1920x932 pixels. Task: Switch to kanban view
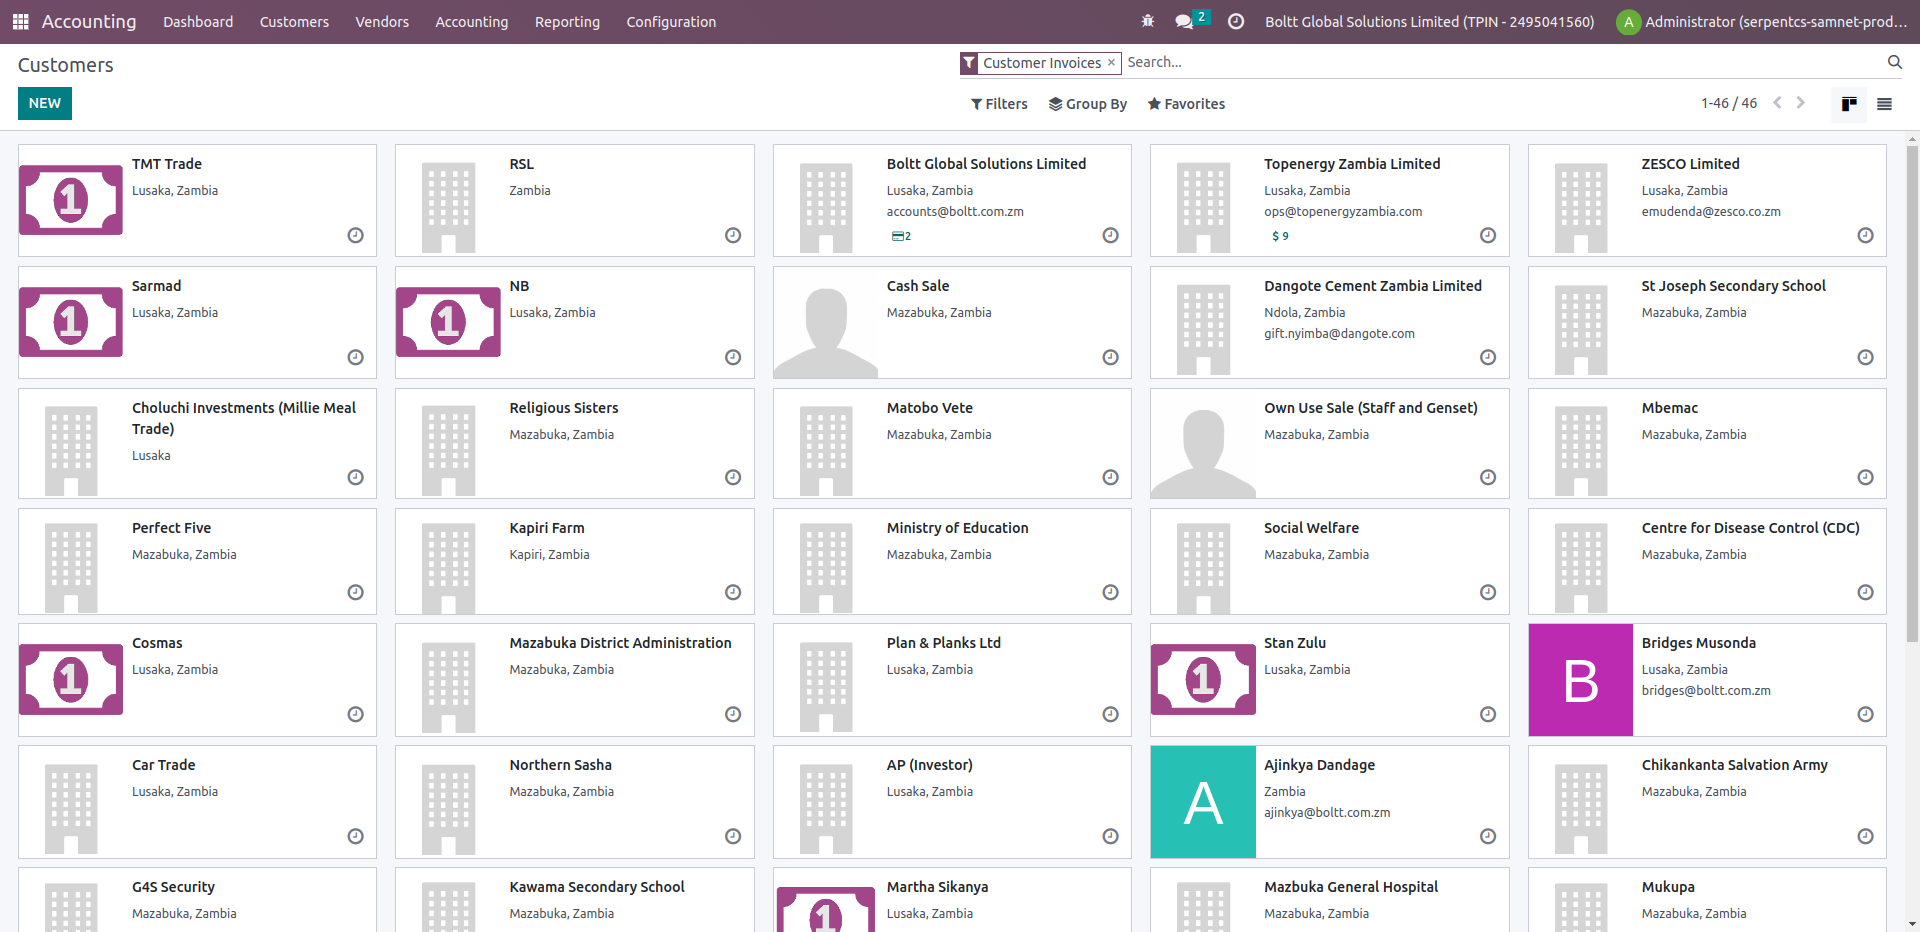click(1849, 104)
